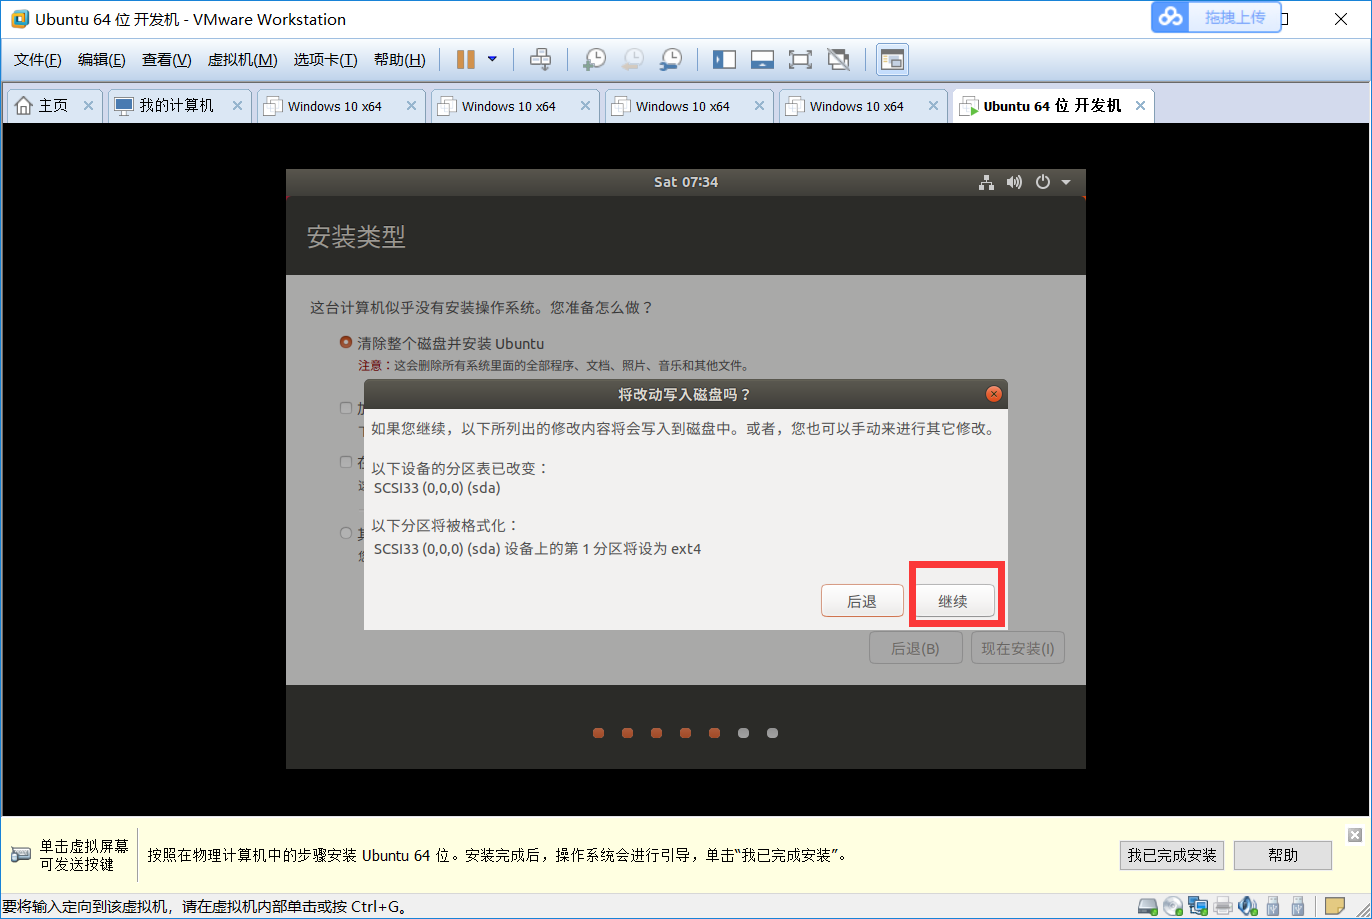Open the snapshot manager
This screenshot has height=919, width=1372.
[x=671, y=60]
